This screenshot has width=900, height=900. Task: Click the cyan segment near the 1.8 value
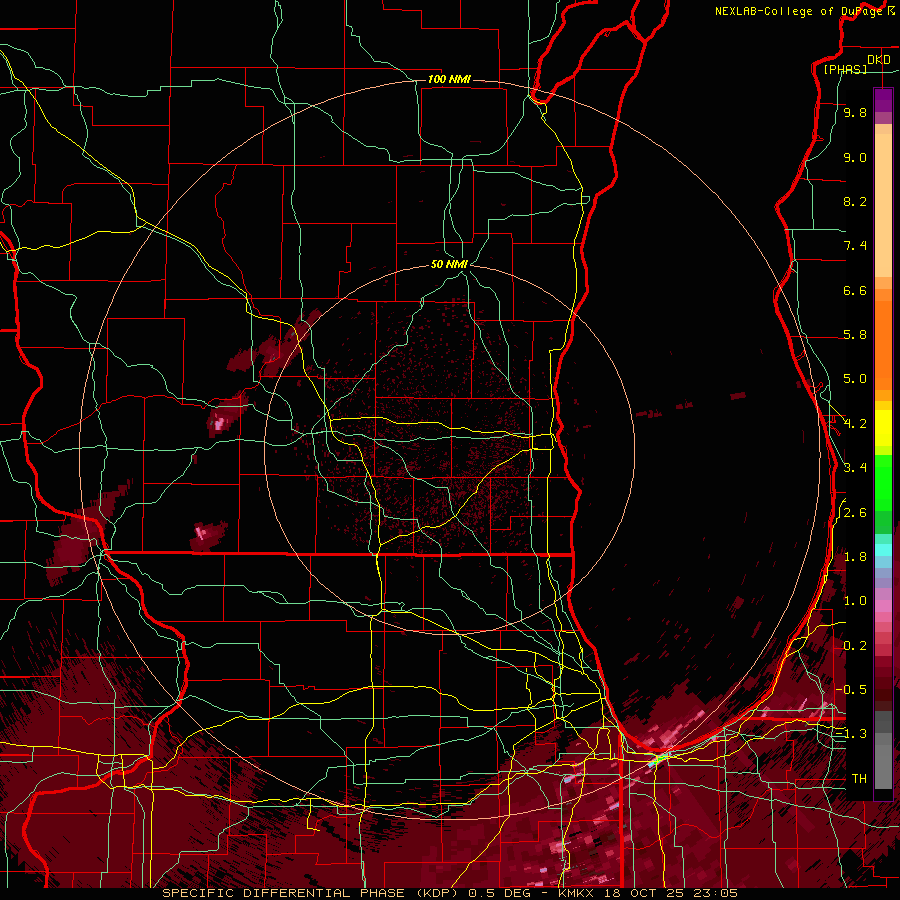(x=883, y=550)
